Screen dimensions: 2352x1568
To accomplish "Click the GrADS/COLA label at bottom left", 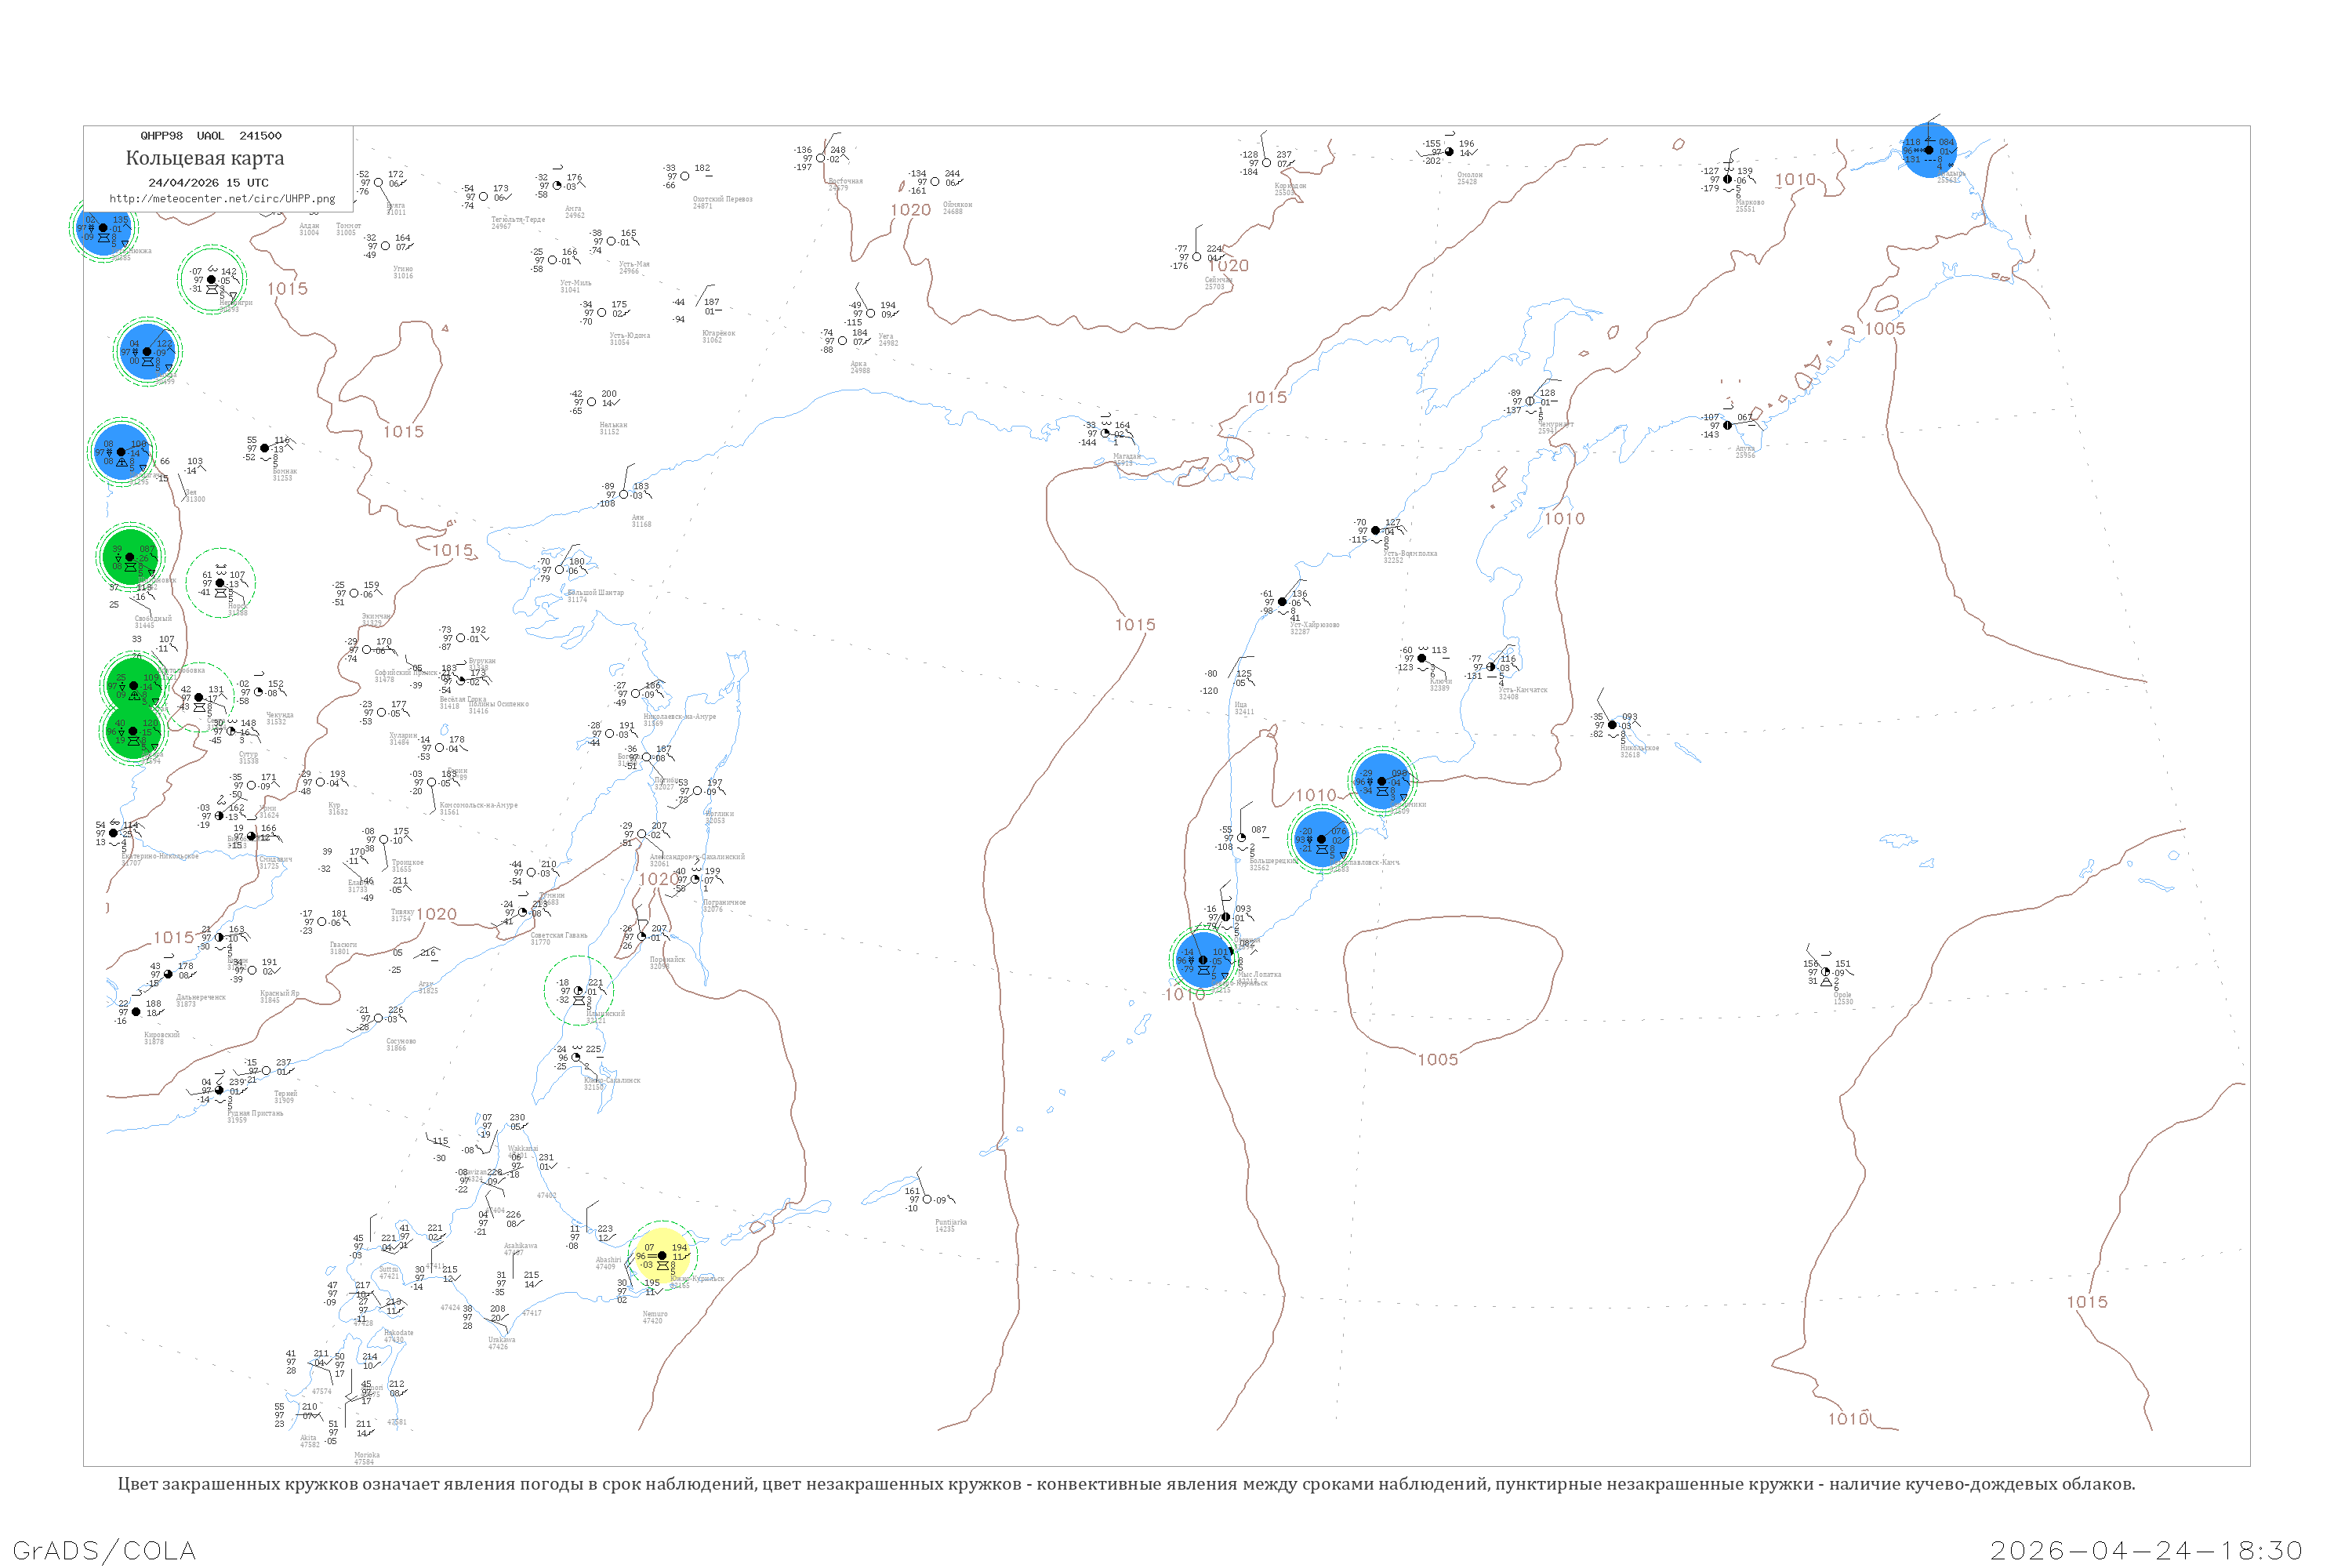I will tap(104, 1550).
